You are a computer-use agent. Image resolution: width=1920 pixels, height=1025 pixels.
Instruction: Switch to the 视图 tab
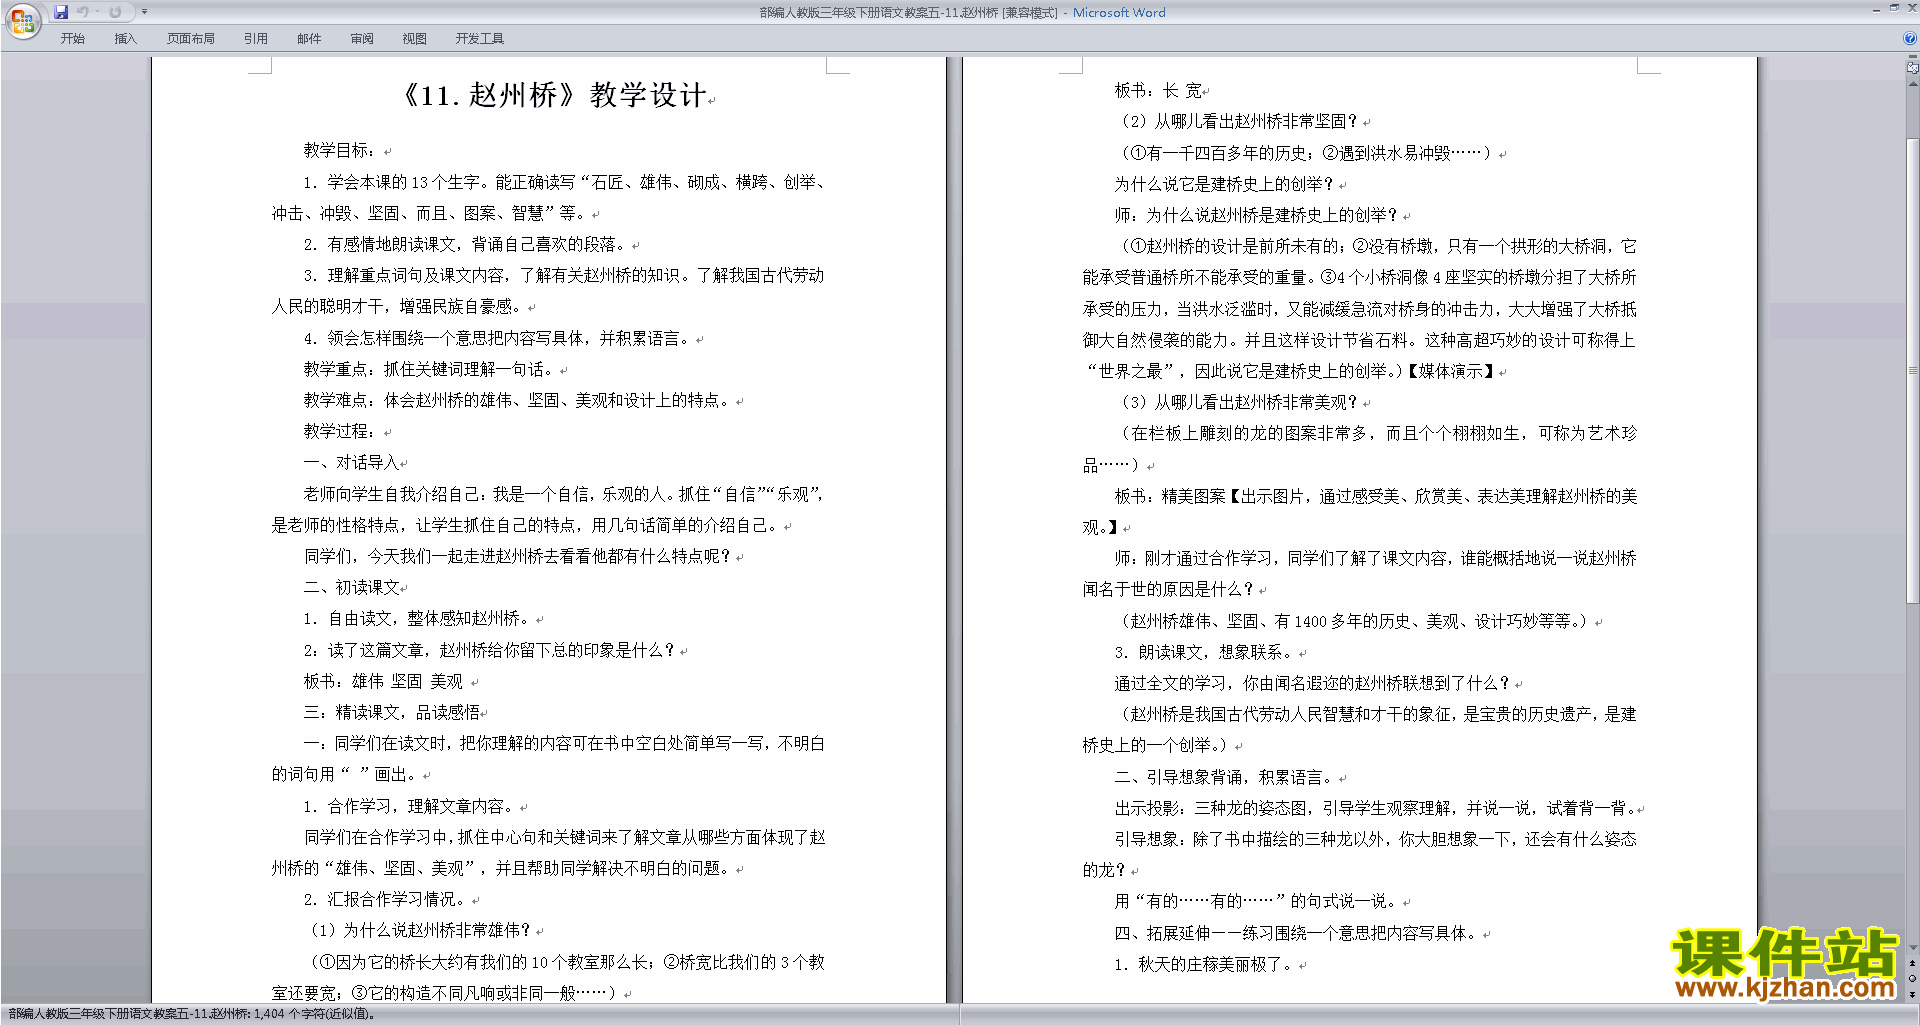pos(415,39)
